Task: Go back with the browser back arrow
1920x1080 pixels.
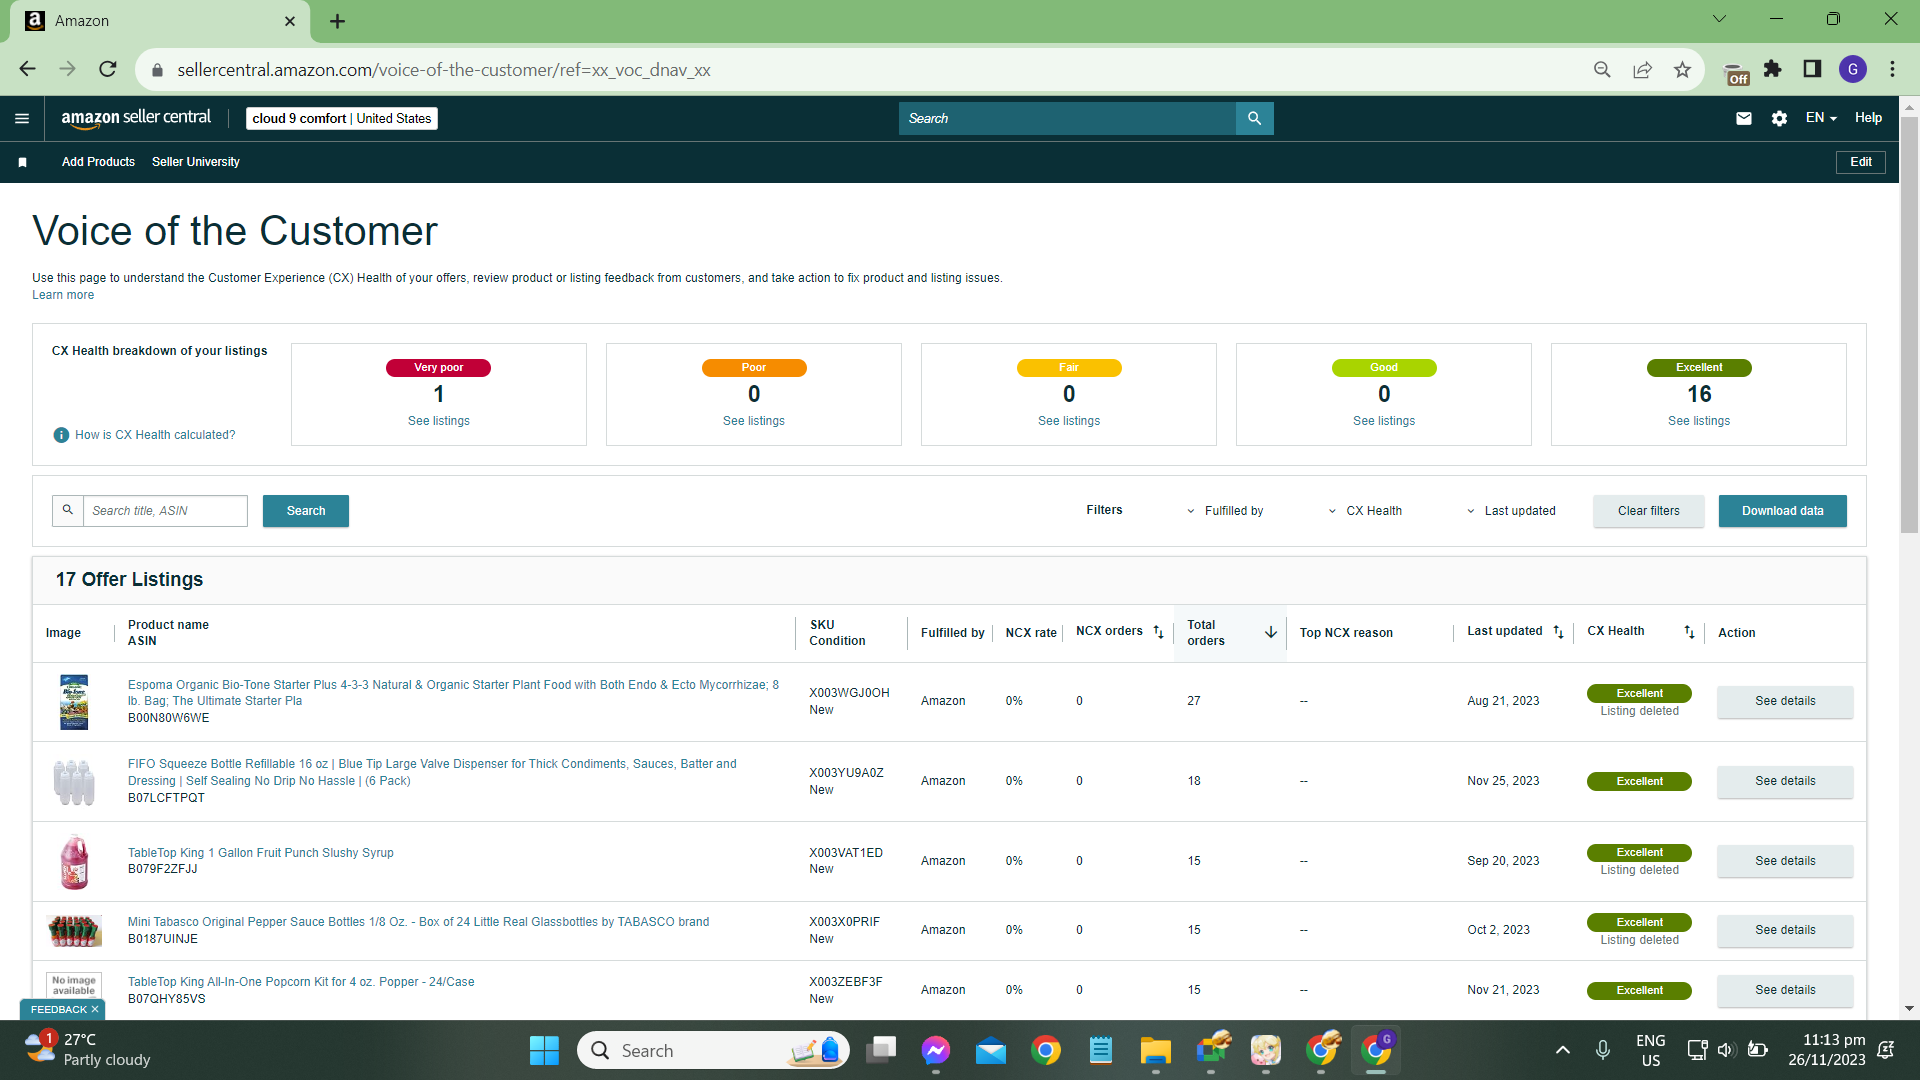Action: tap(28, 69)
